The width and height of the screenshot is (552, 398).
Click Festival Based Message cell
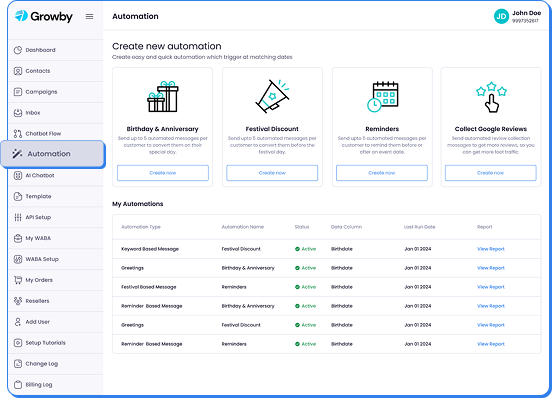click(149, 287)
